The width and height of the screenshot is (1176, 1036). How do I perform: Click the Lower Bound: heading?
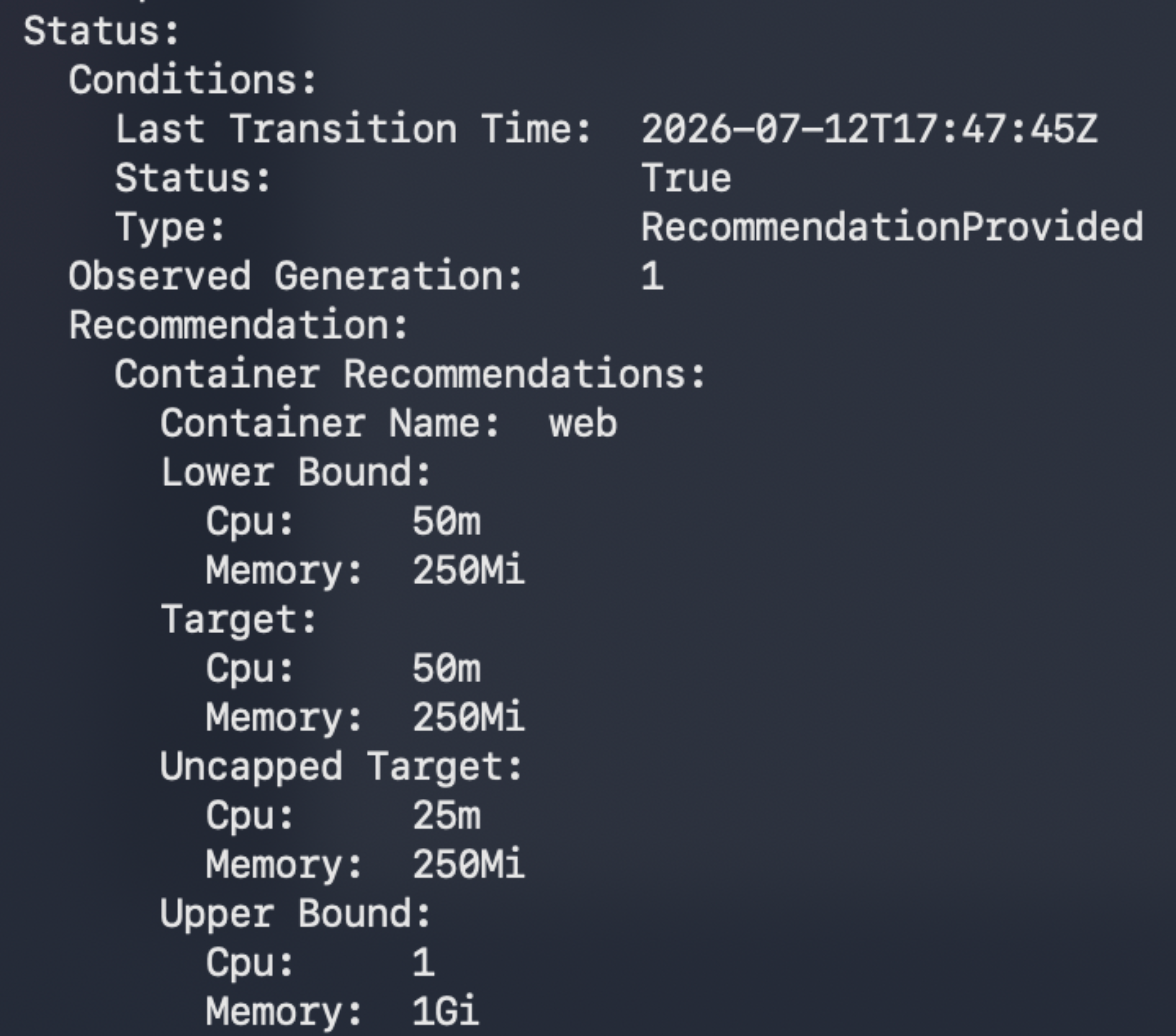pos(296,473)
